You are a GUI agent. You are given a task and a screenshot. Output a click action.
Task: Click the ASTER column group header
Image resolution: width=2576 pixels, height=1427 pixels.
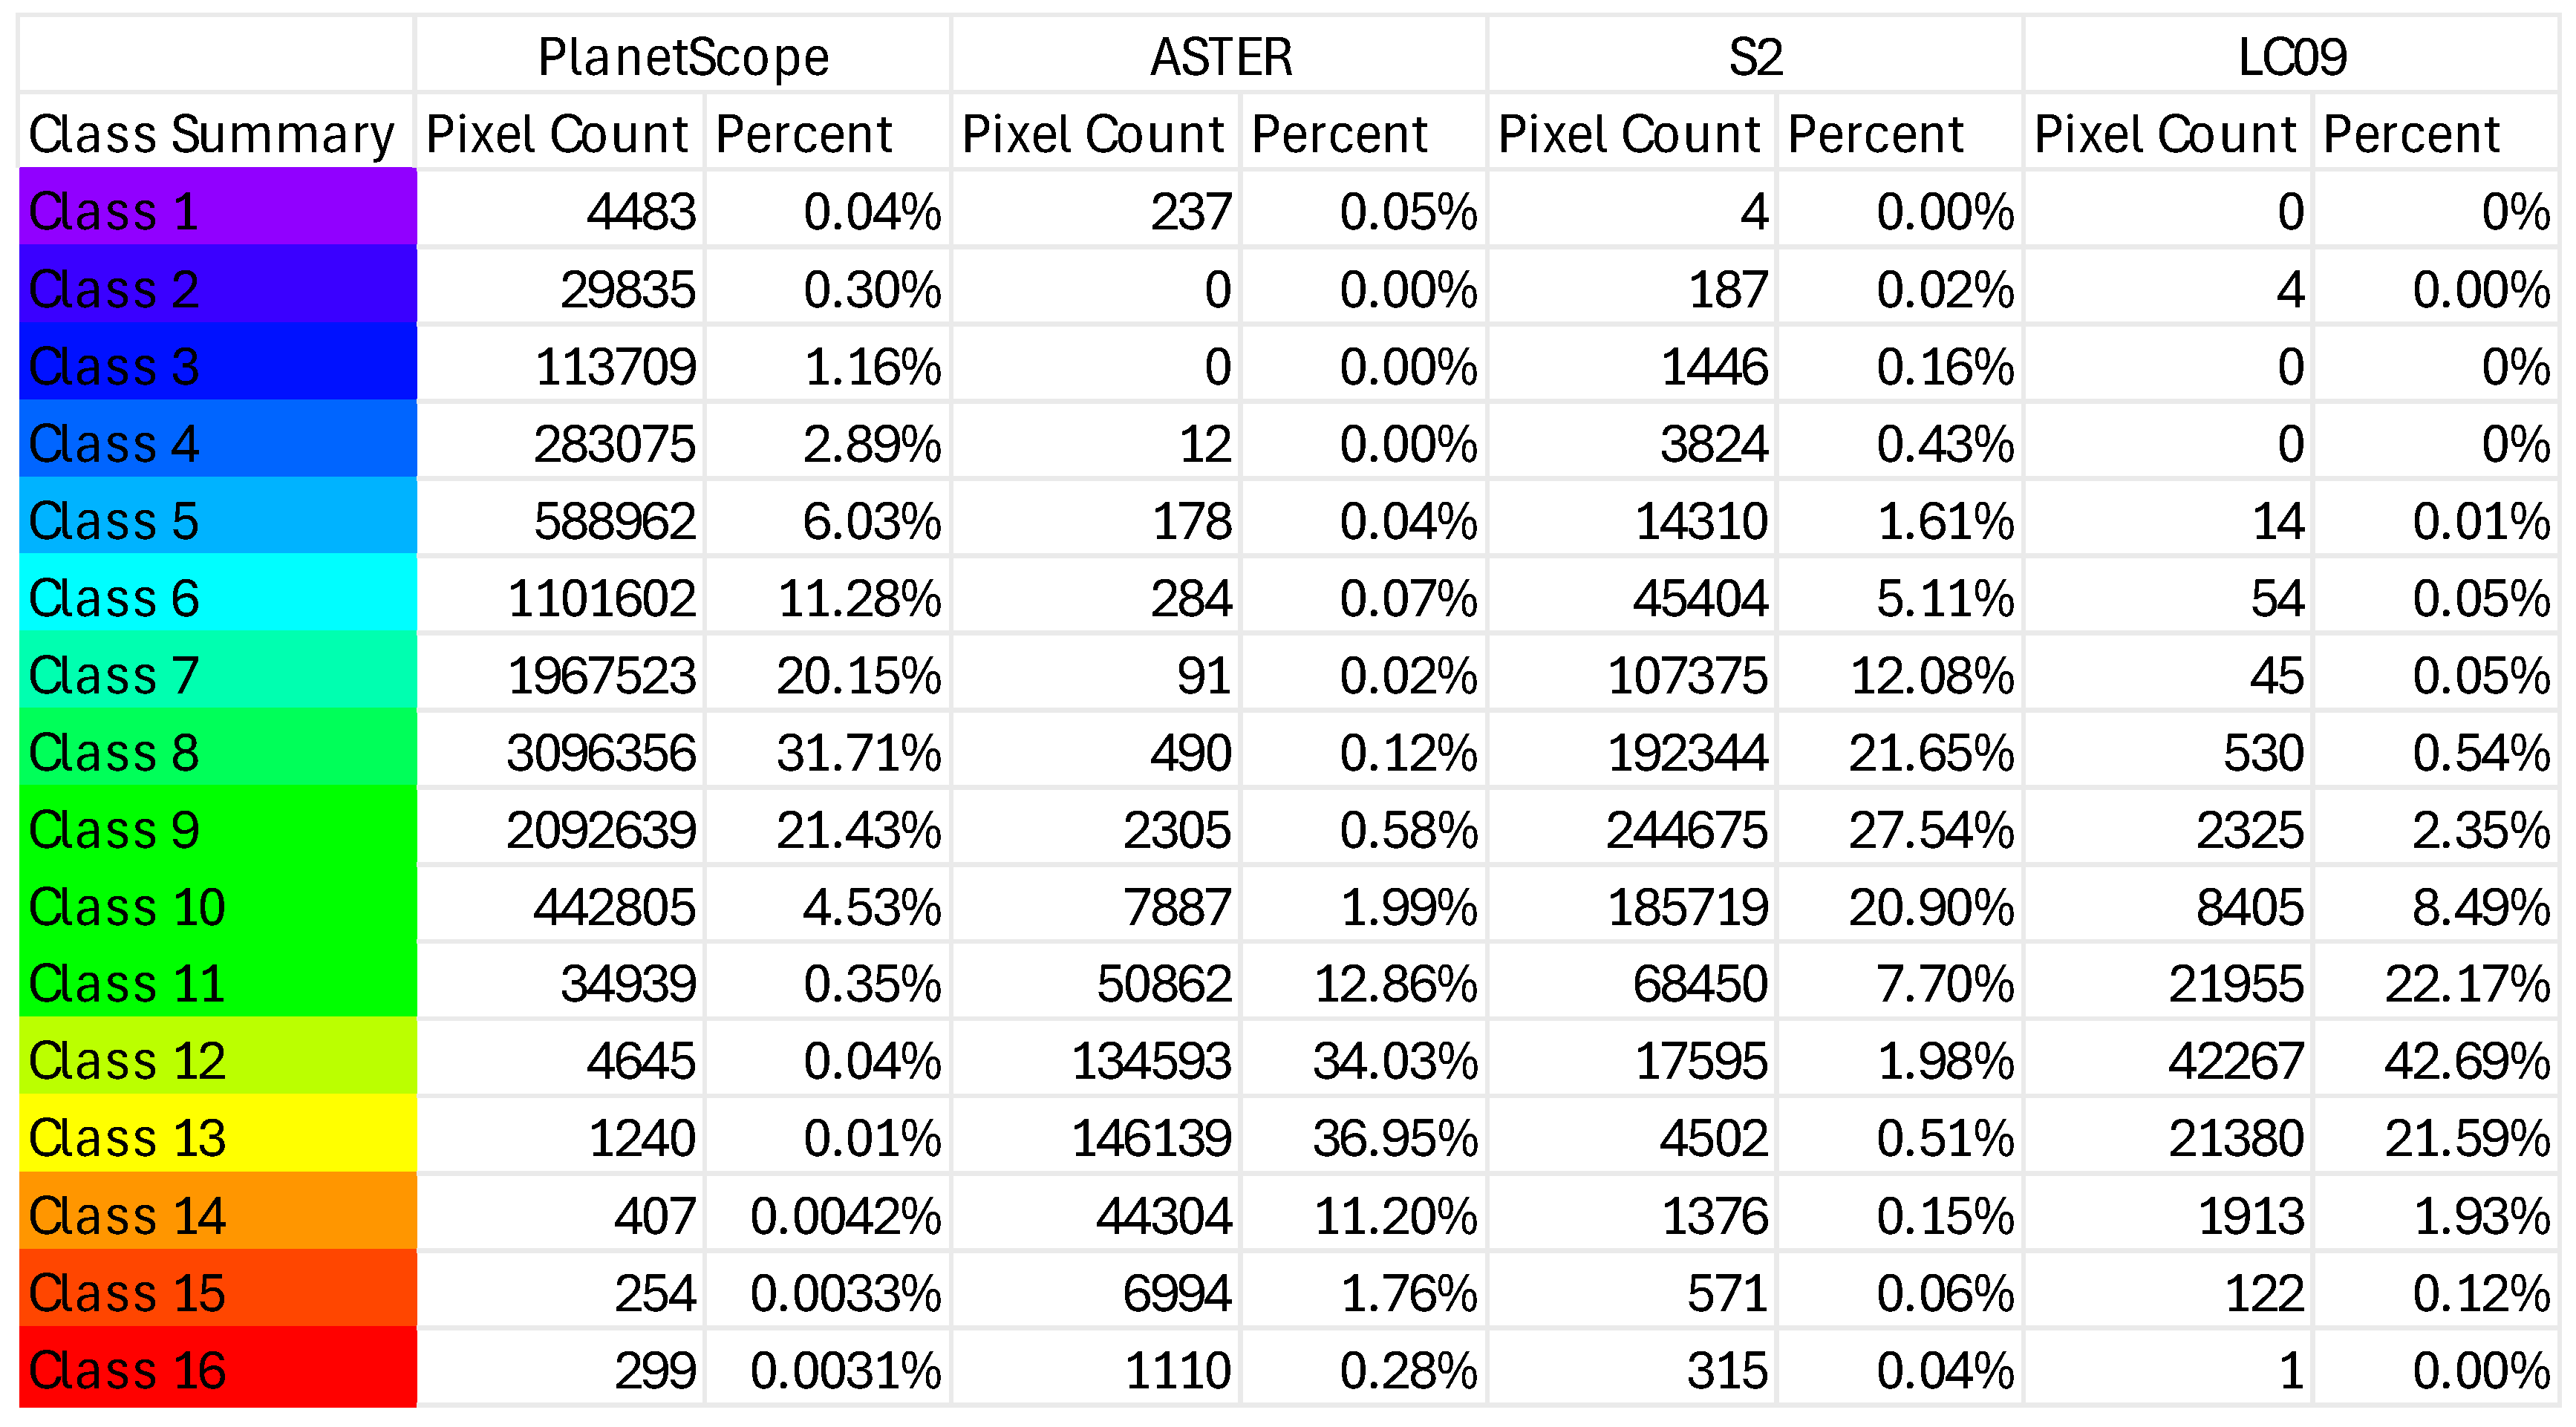(1220, 56)
